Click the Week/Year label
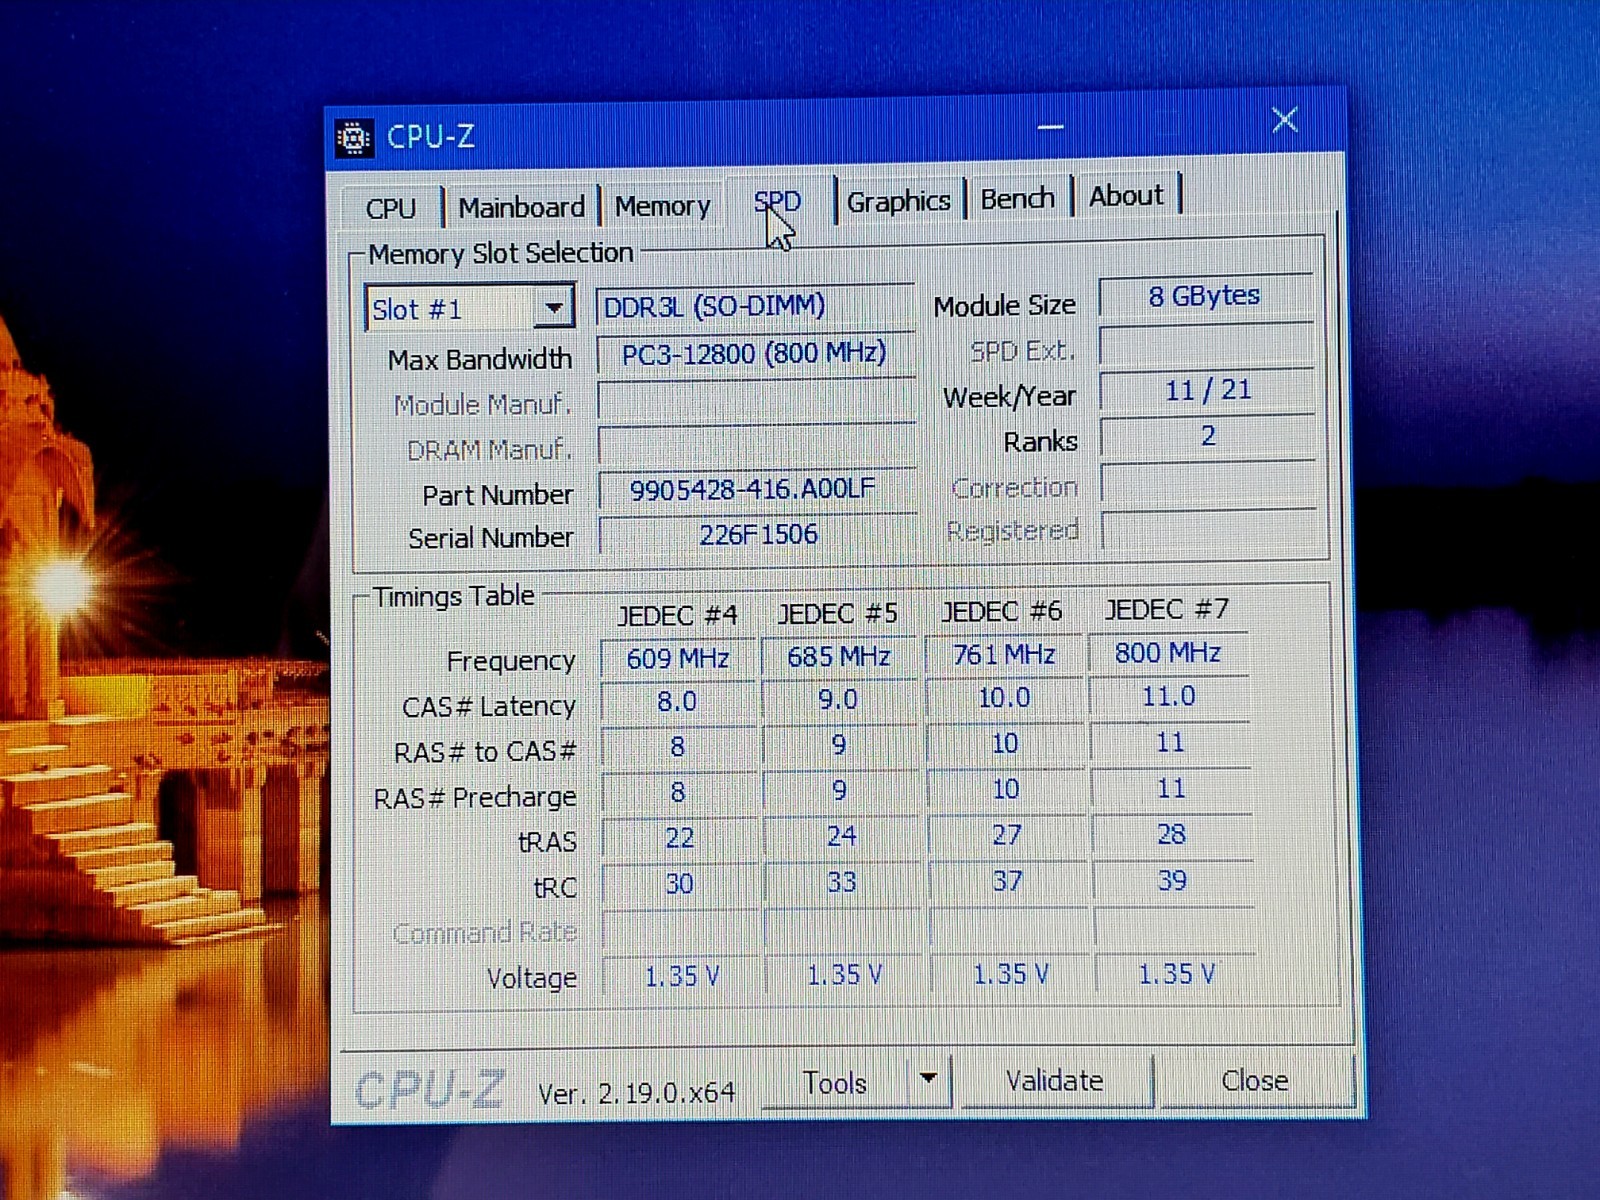1600x1200 pixels. click(x=1009, y=398)
